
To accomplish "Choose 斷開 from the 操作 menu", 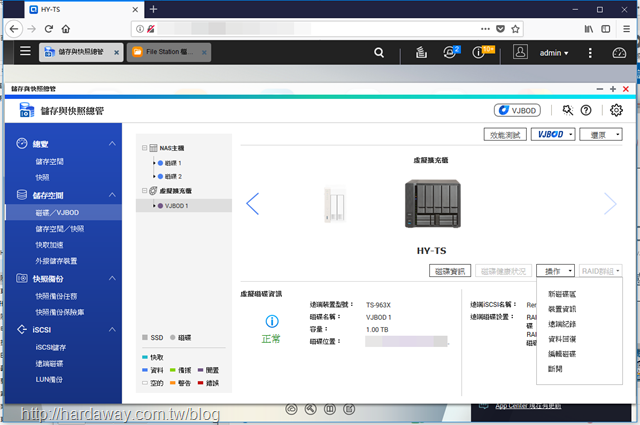I will (x=555, y=369).
